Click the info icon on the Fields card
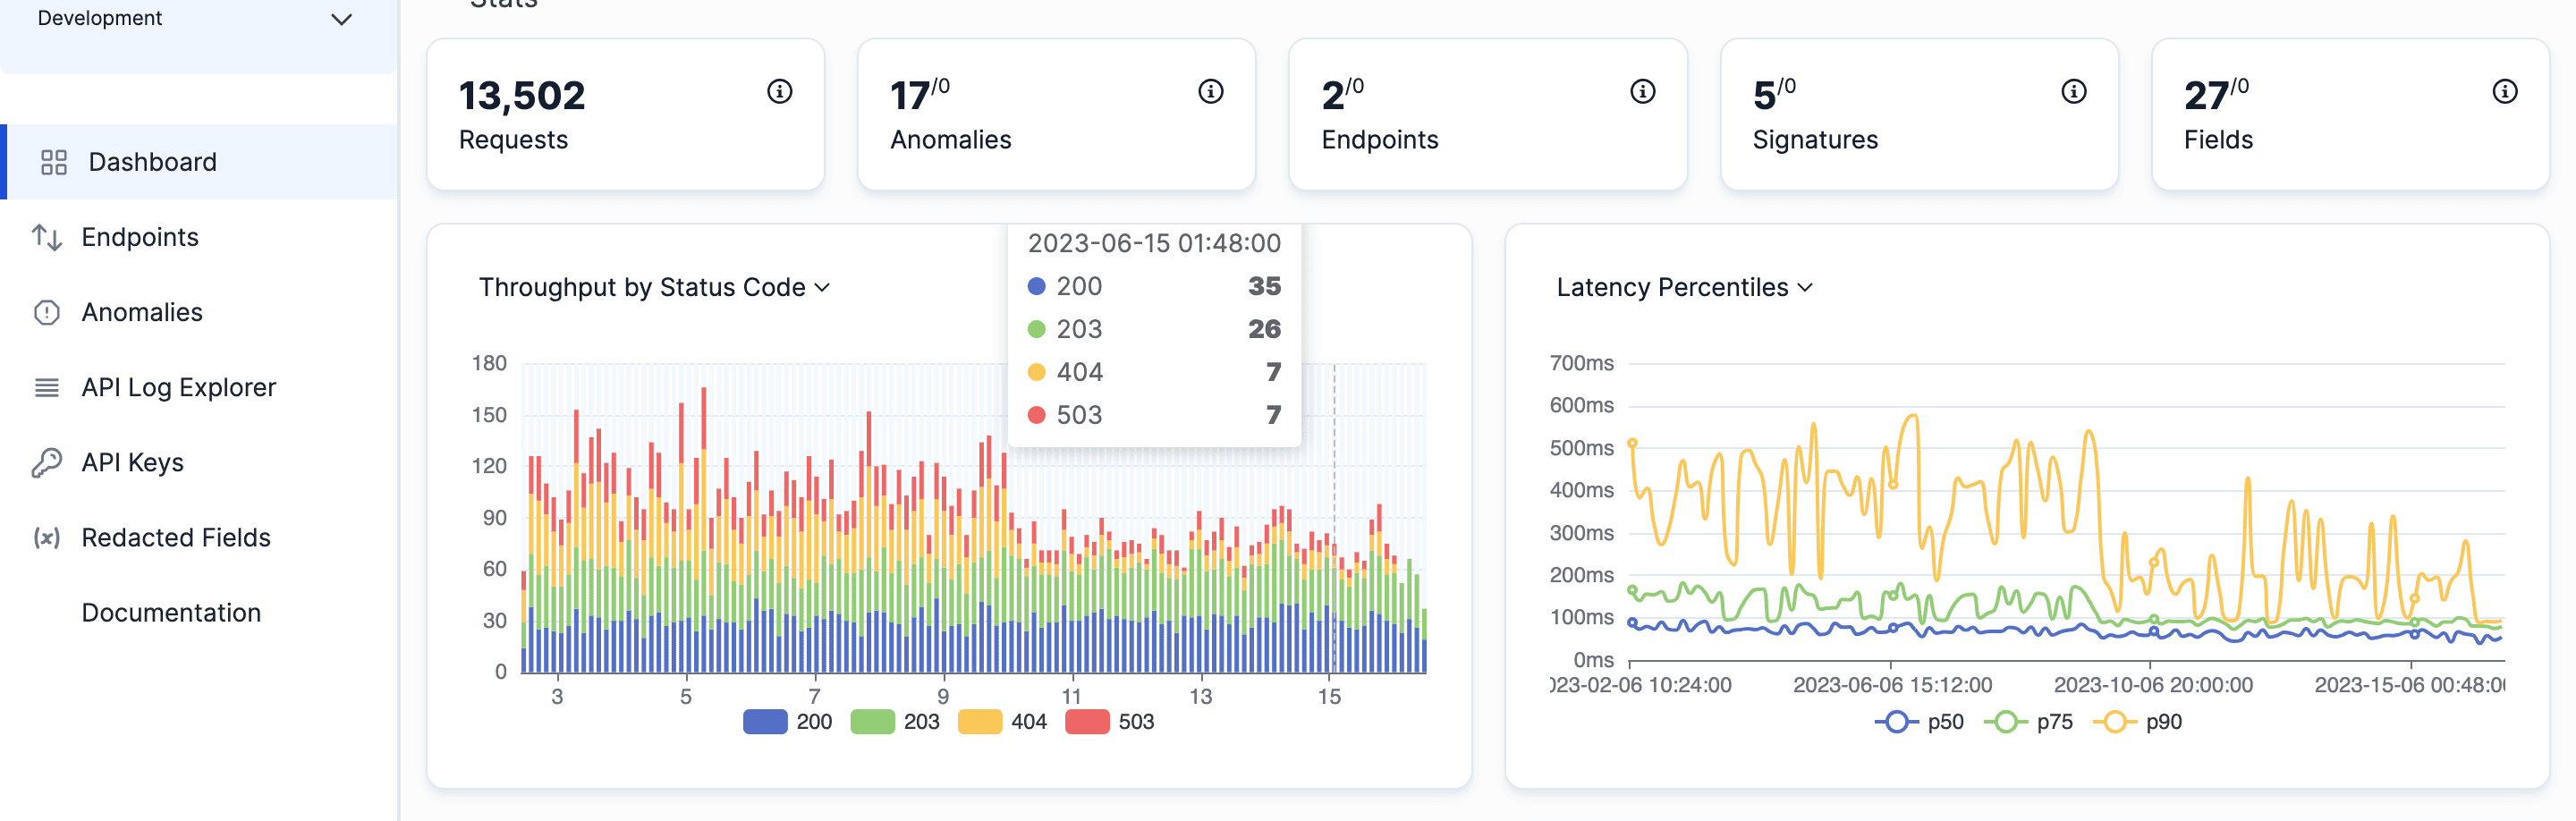This screenshot has width=2576, height=821. (2505, 91)
